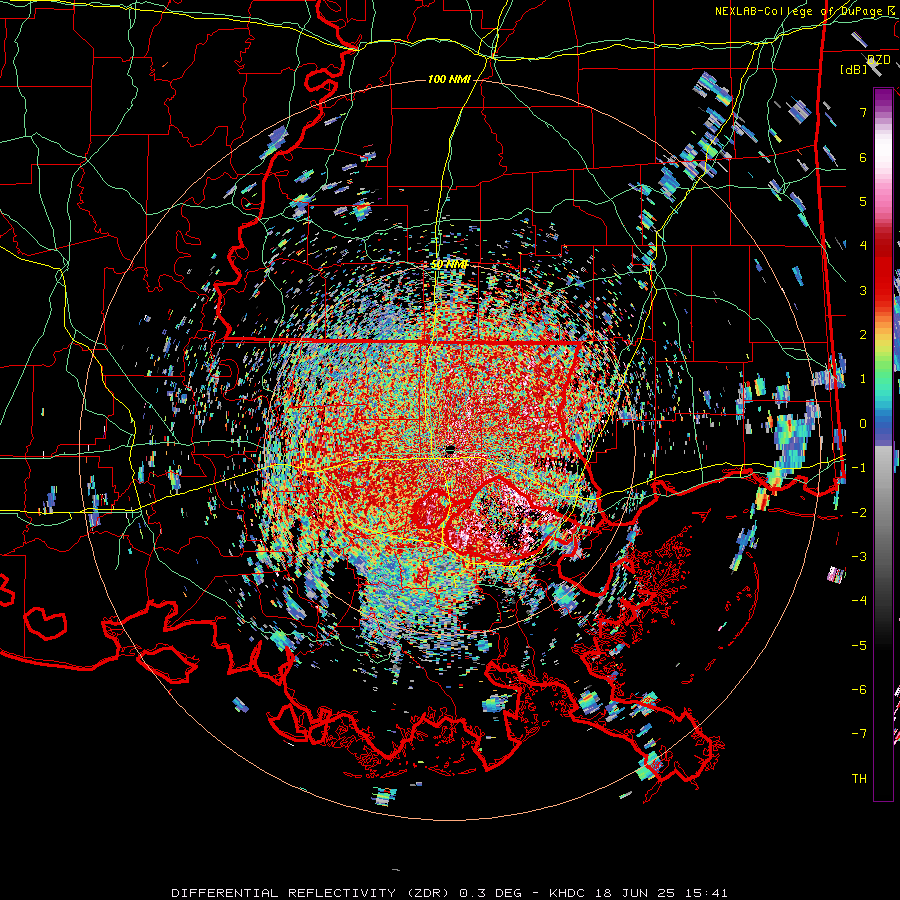Click the -4 value on the dB scale
Image resolution: width=900 pixels, height=900 pixels.
click(x=859, y=601)
